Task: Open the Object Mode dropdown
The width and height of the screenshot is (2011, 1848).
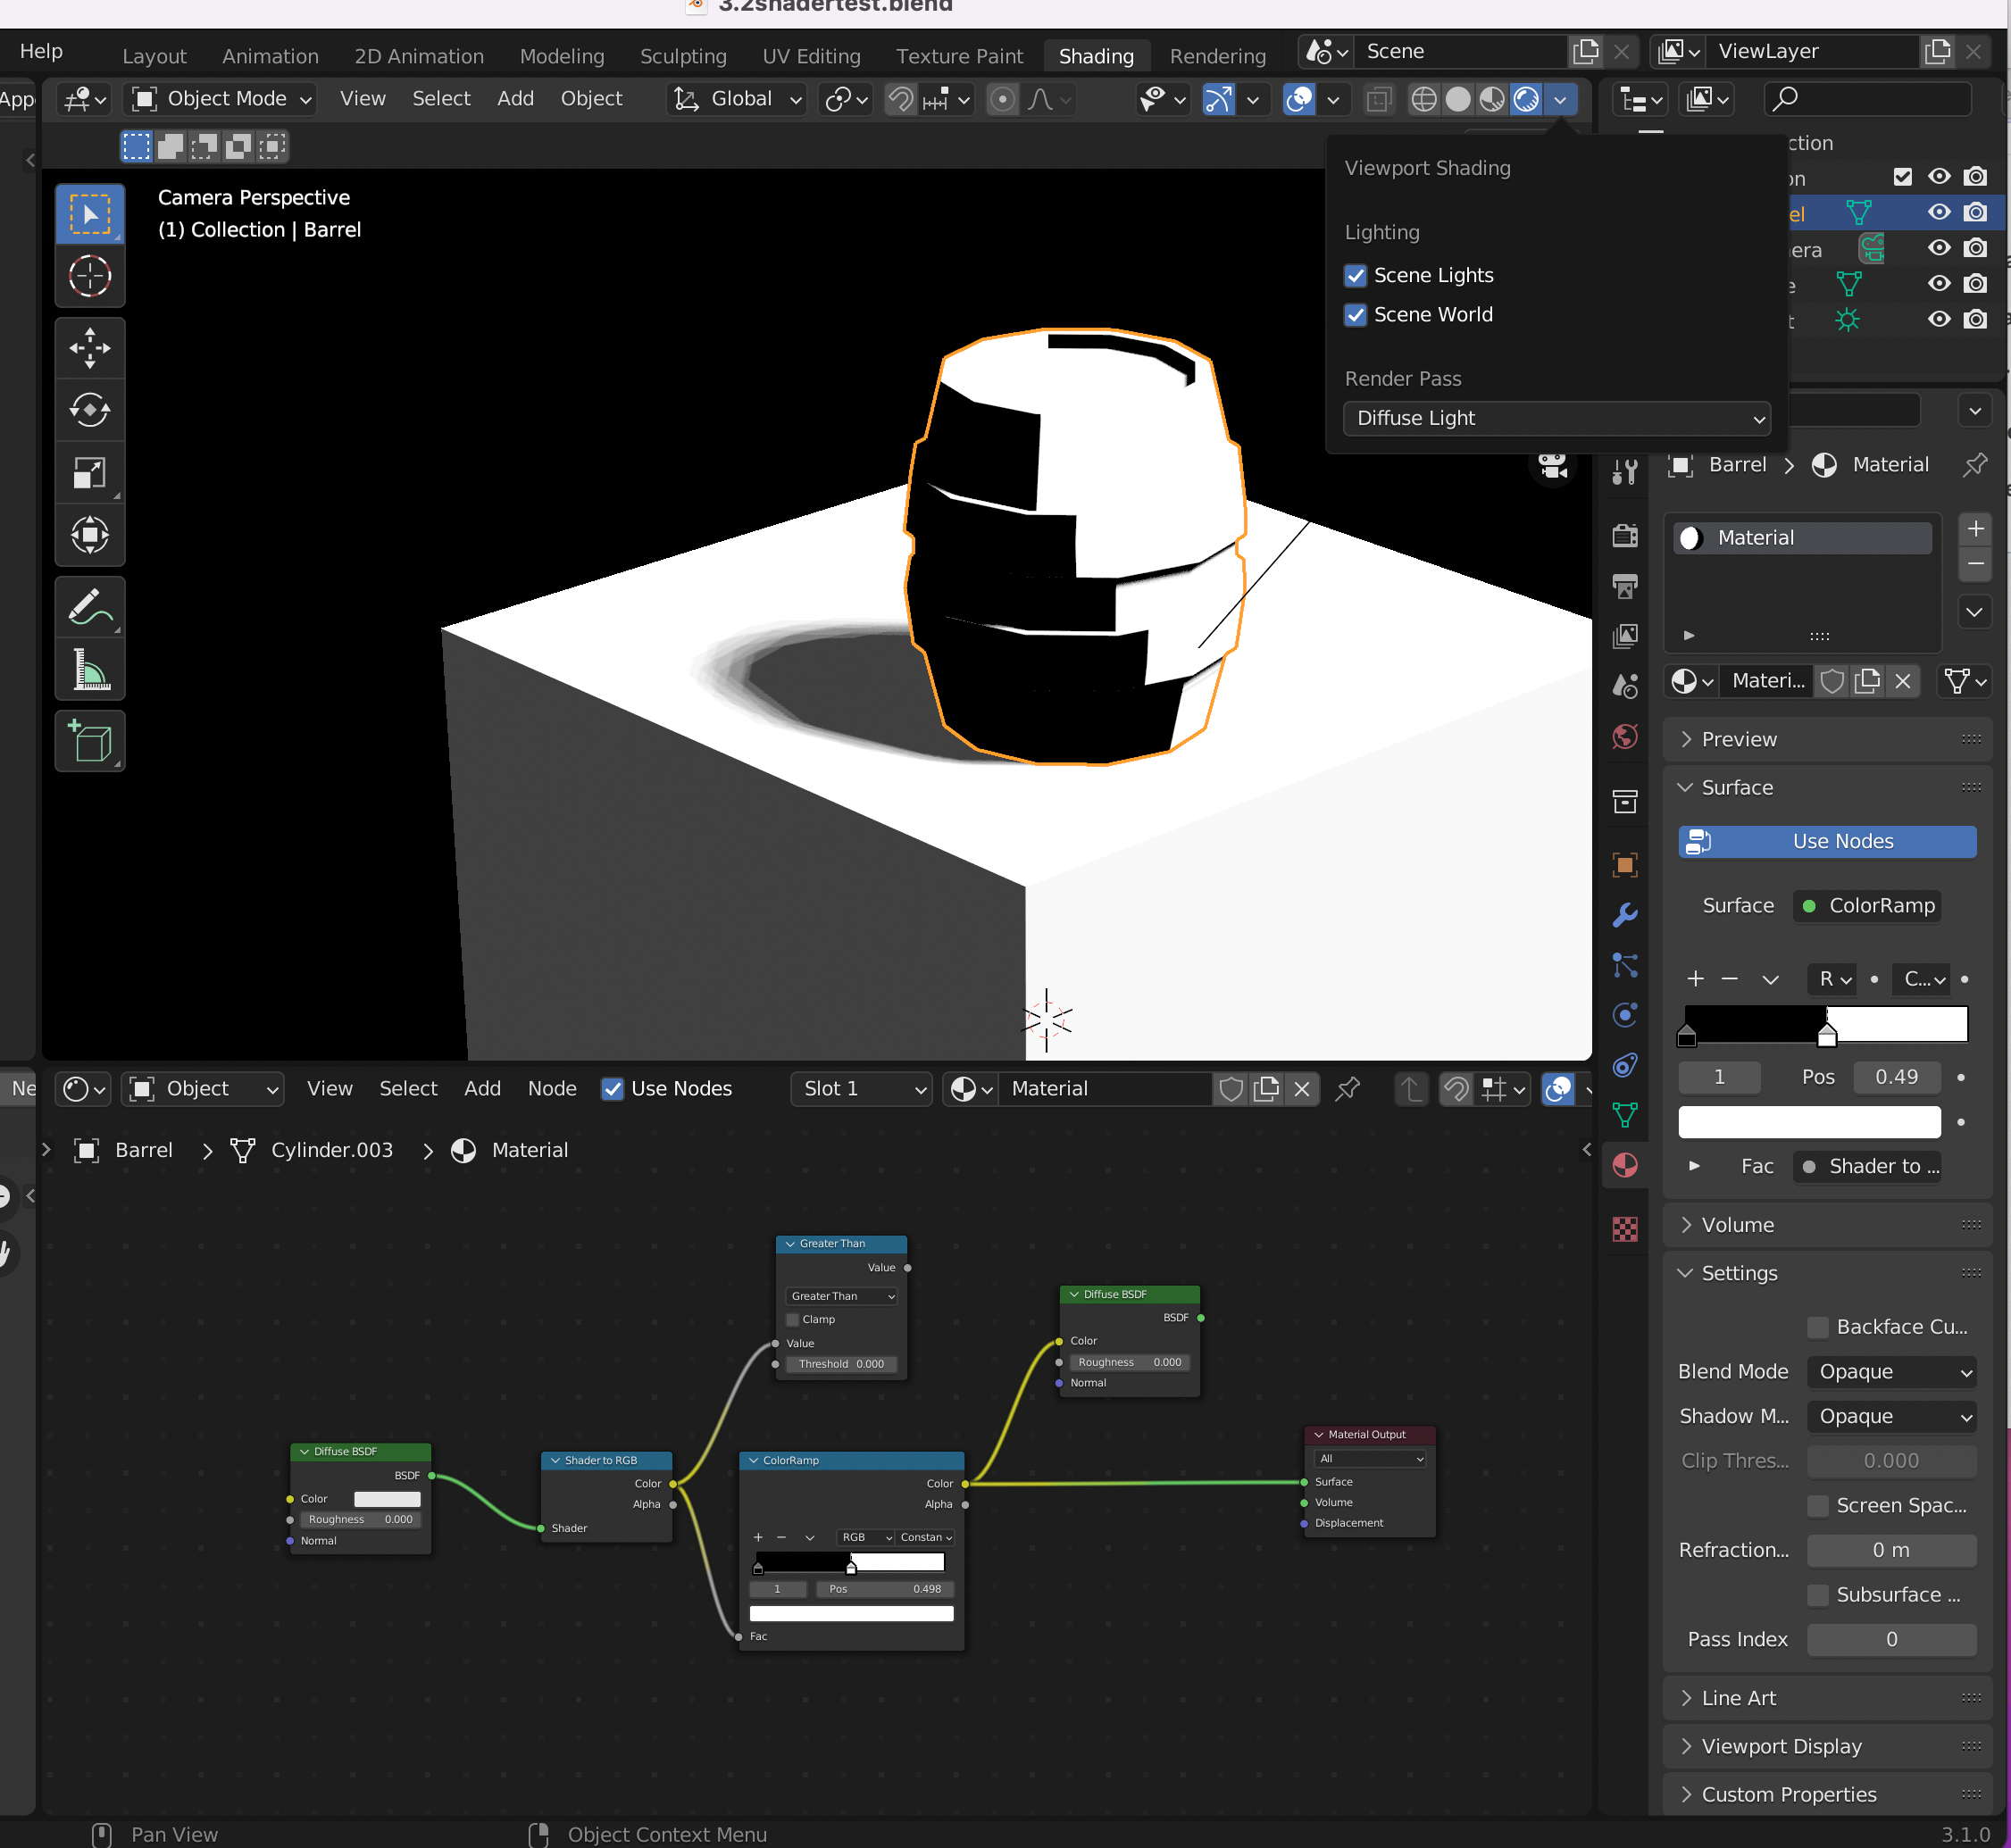Action: tap(221, 99)
